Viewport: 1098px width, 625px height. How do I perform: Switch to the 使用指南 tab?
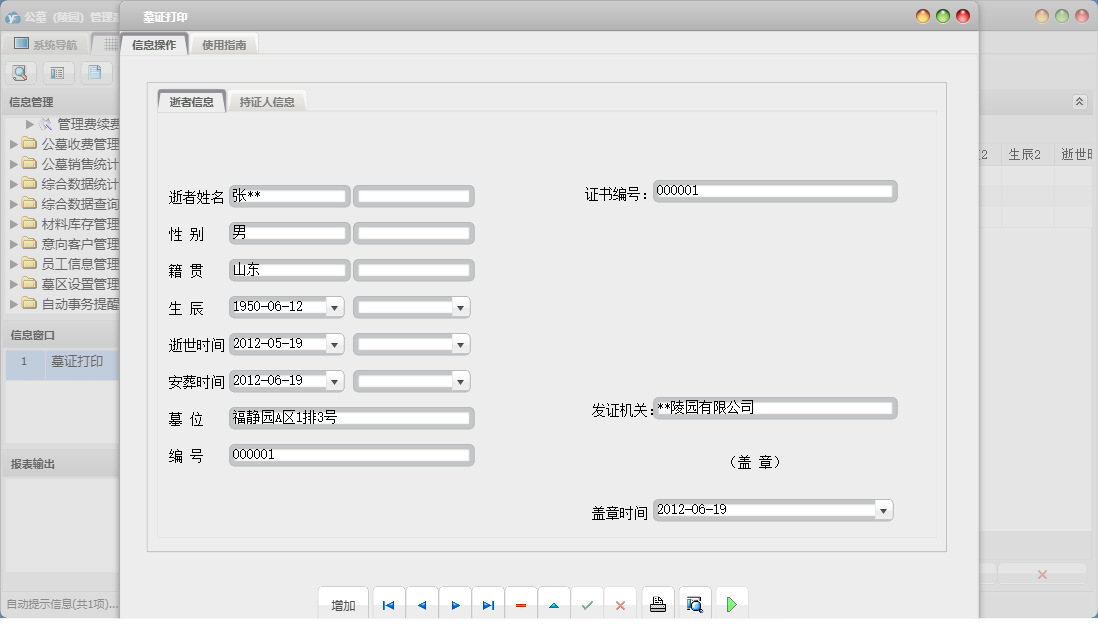pos(224,45)
